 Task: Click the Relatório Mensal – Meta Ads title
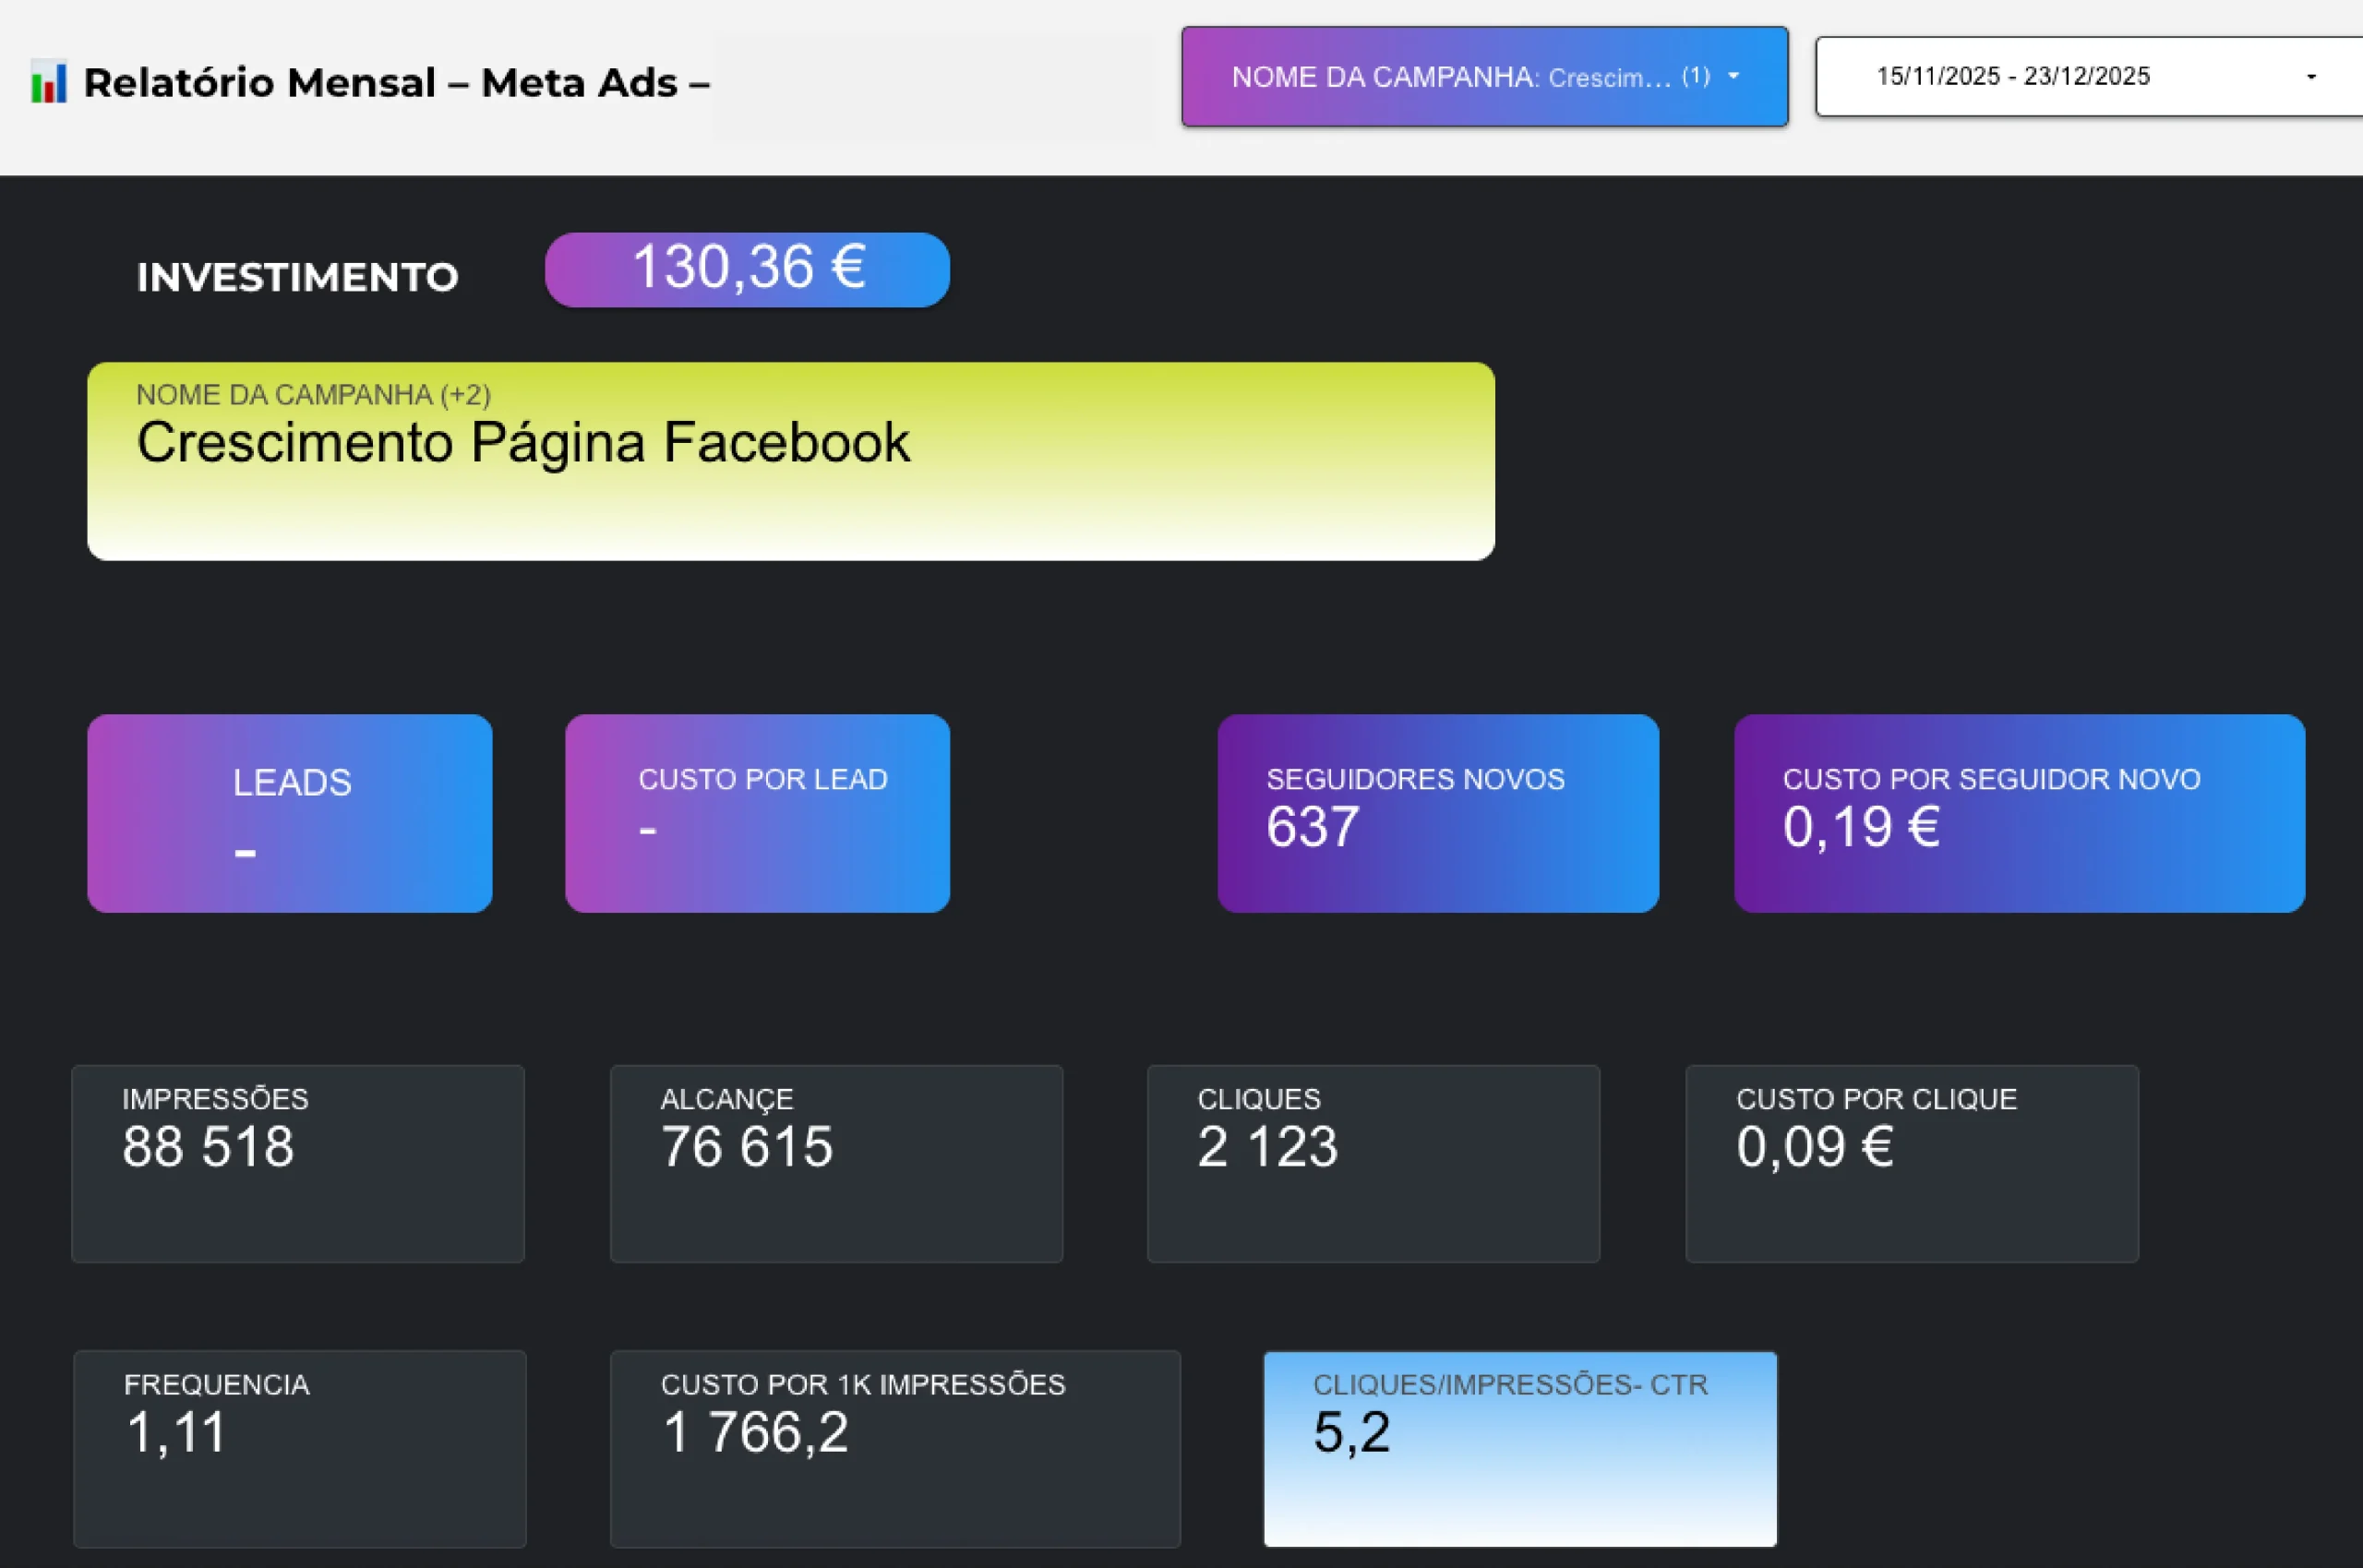coord(396,82)
